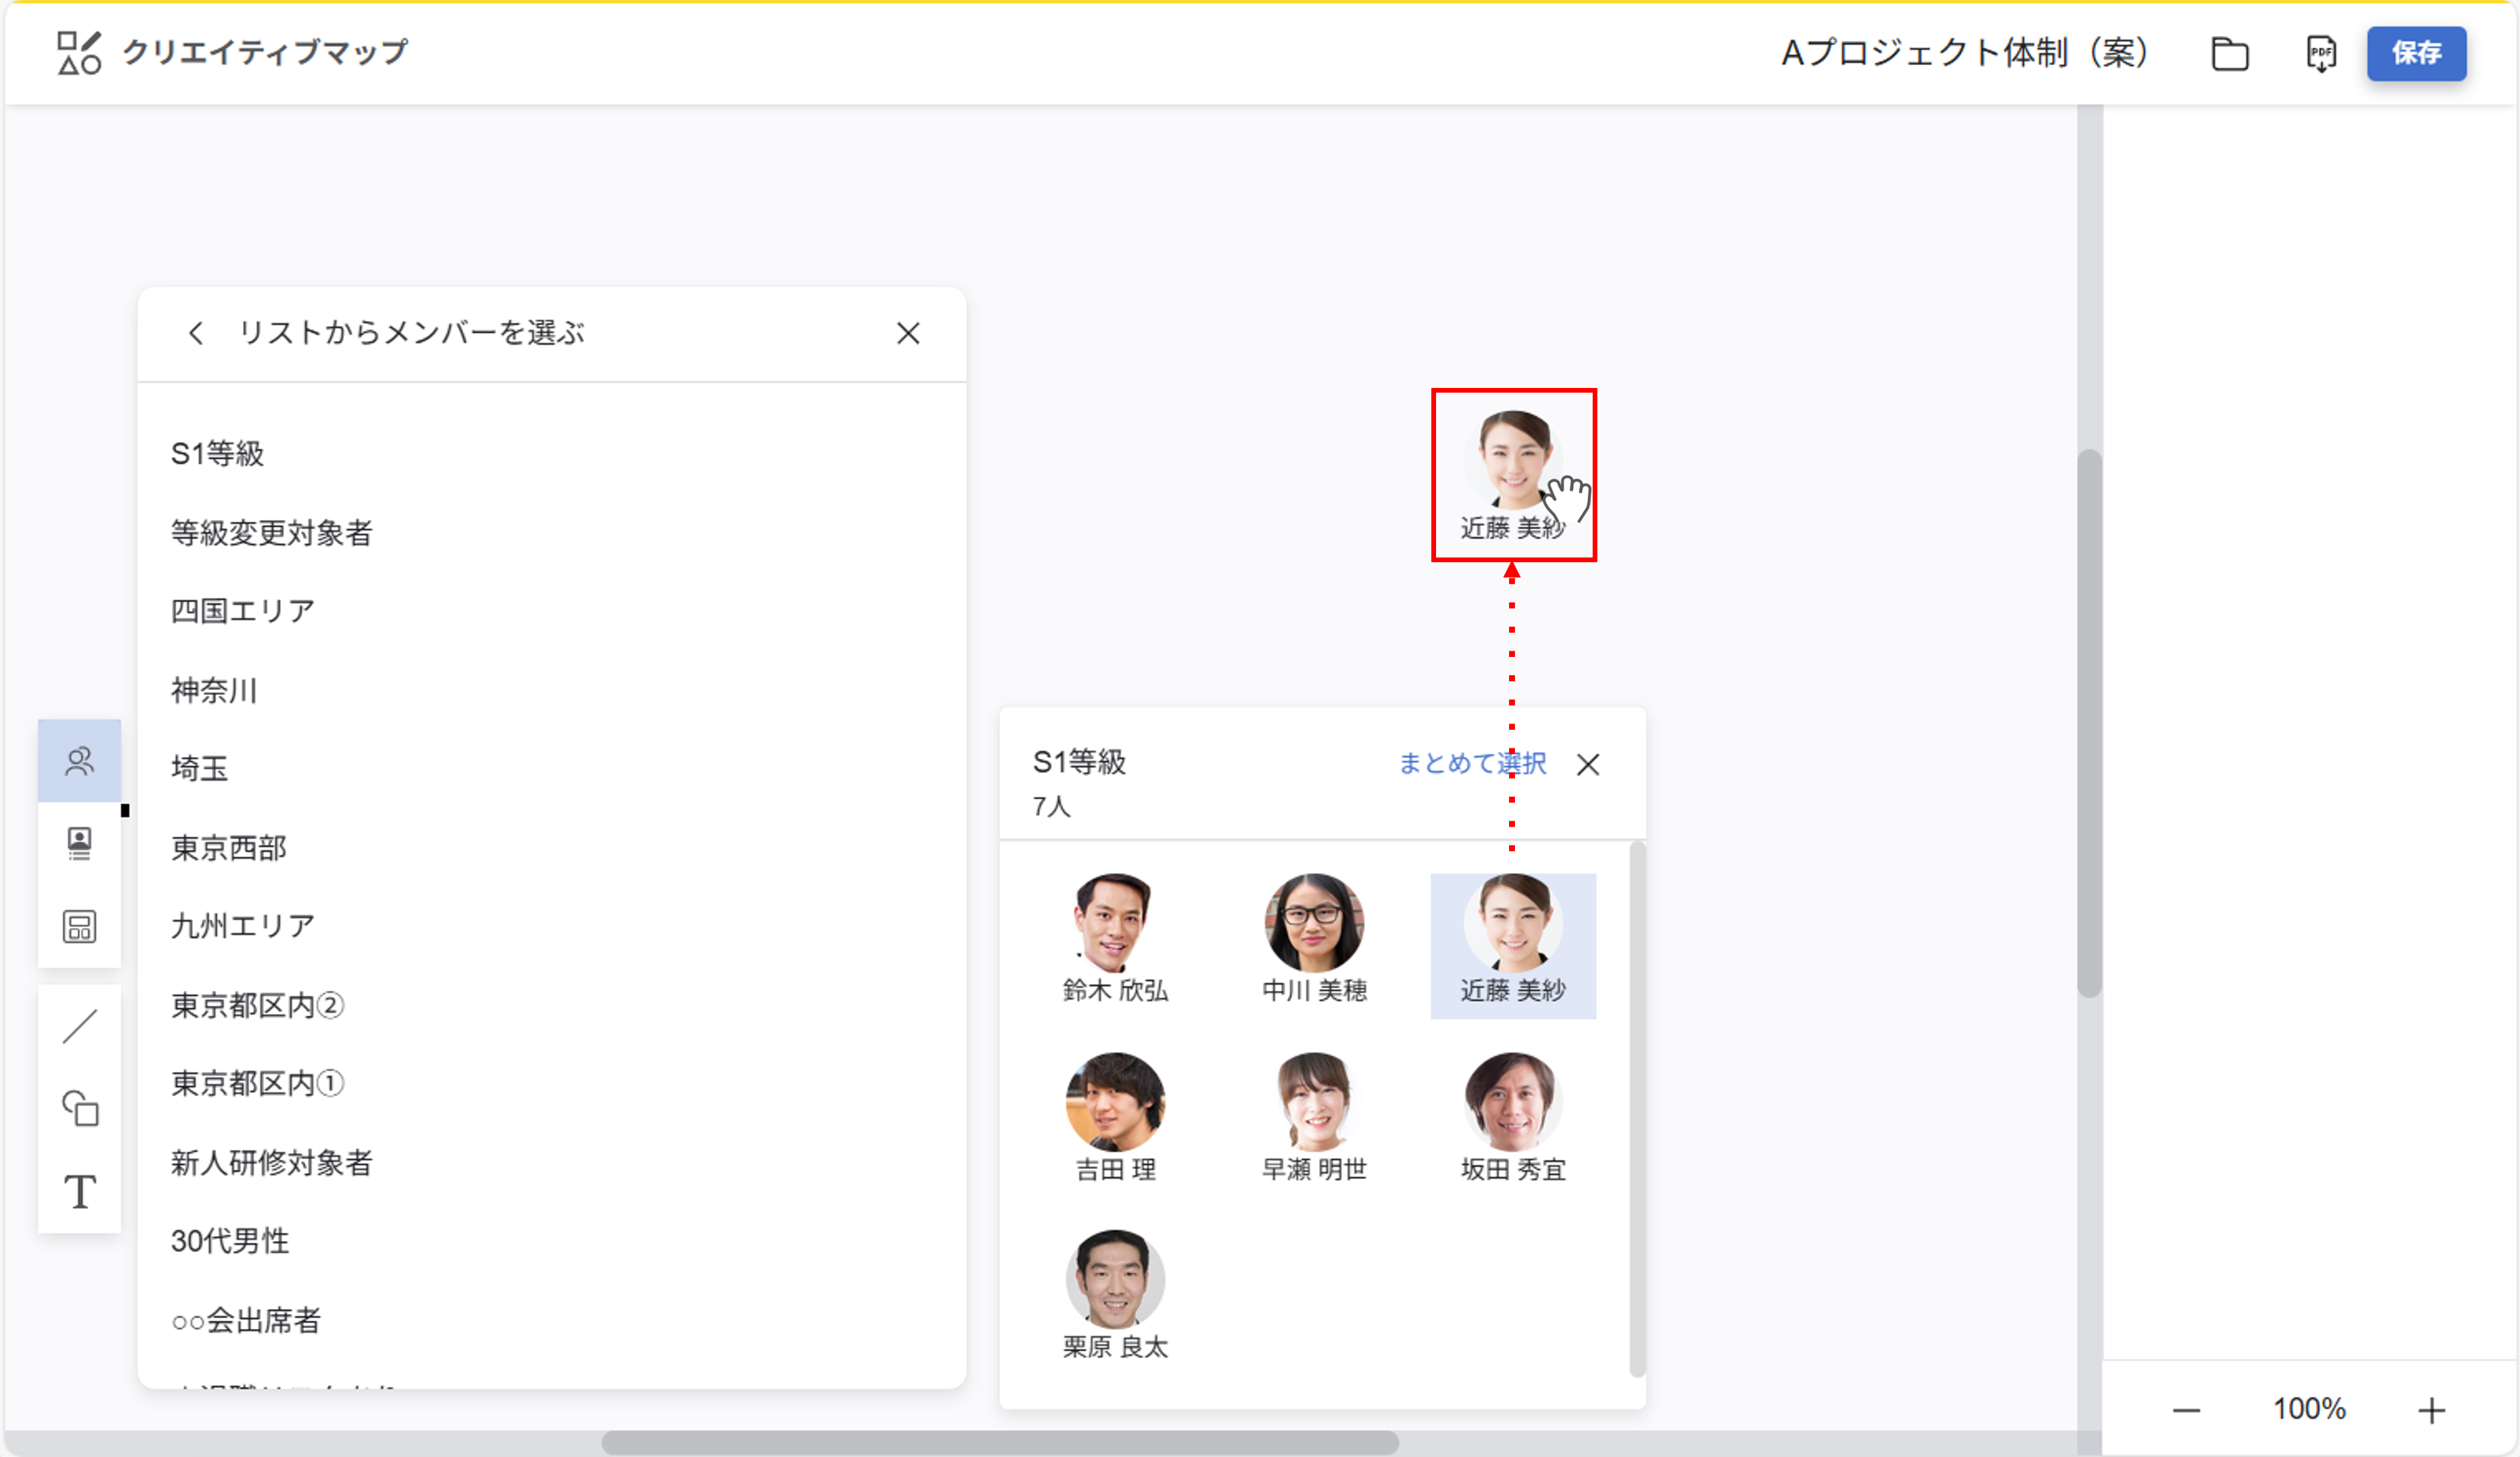Select the member insertion tool
This screenshot has width=2520, height=1457.
pyautogui.click(x=79, y=761)
